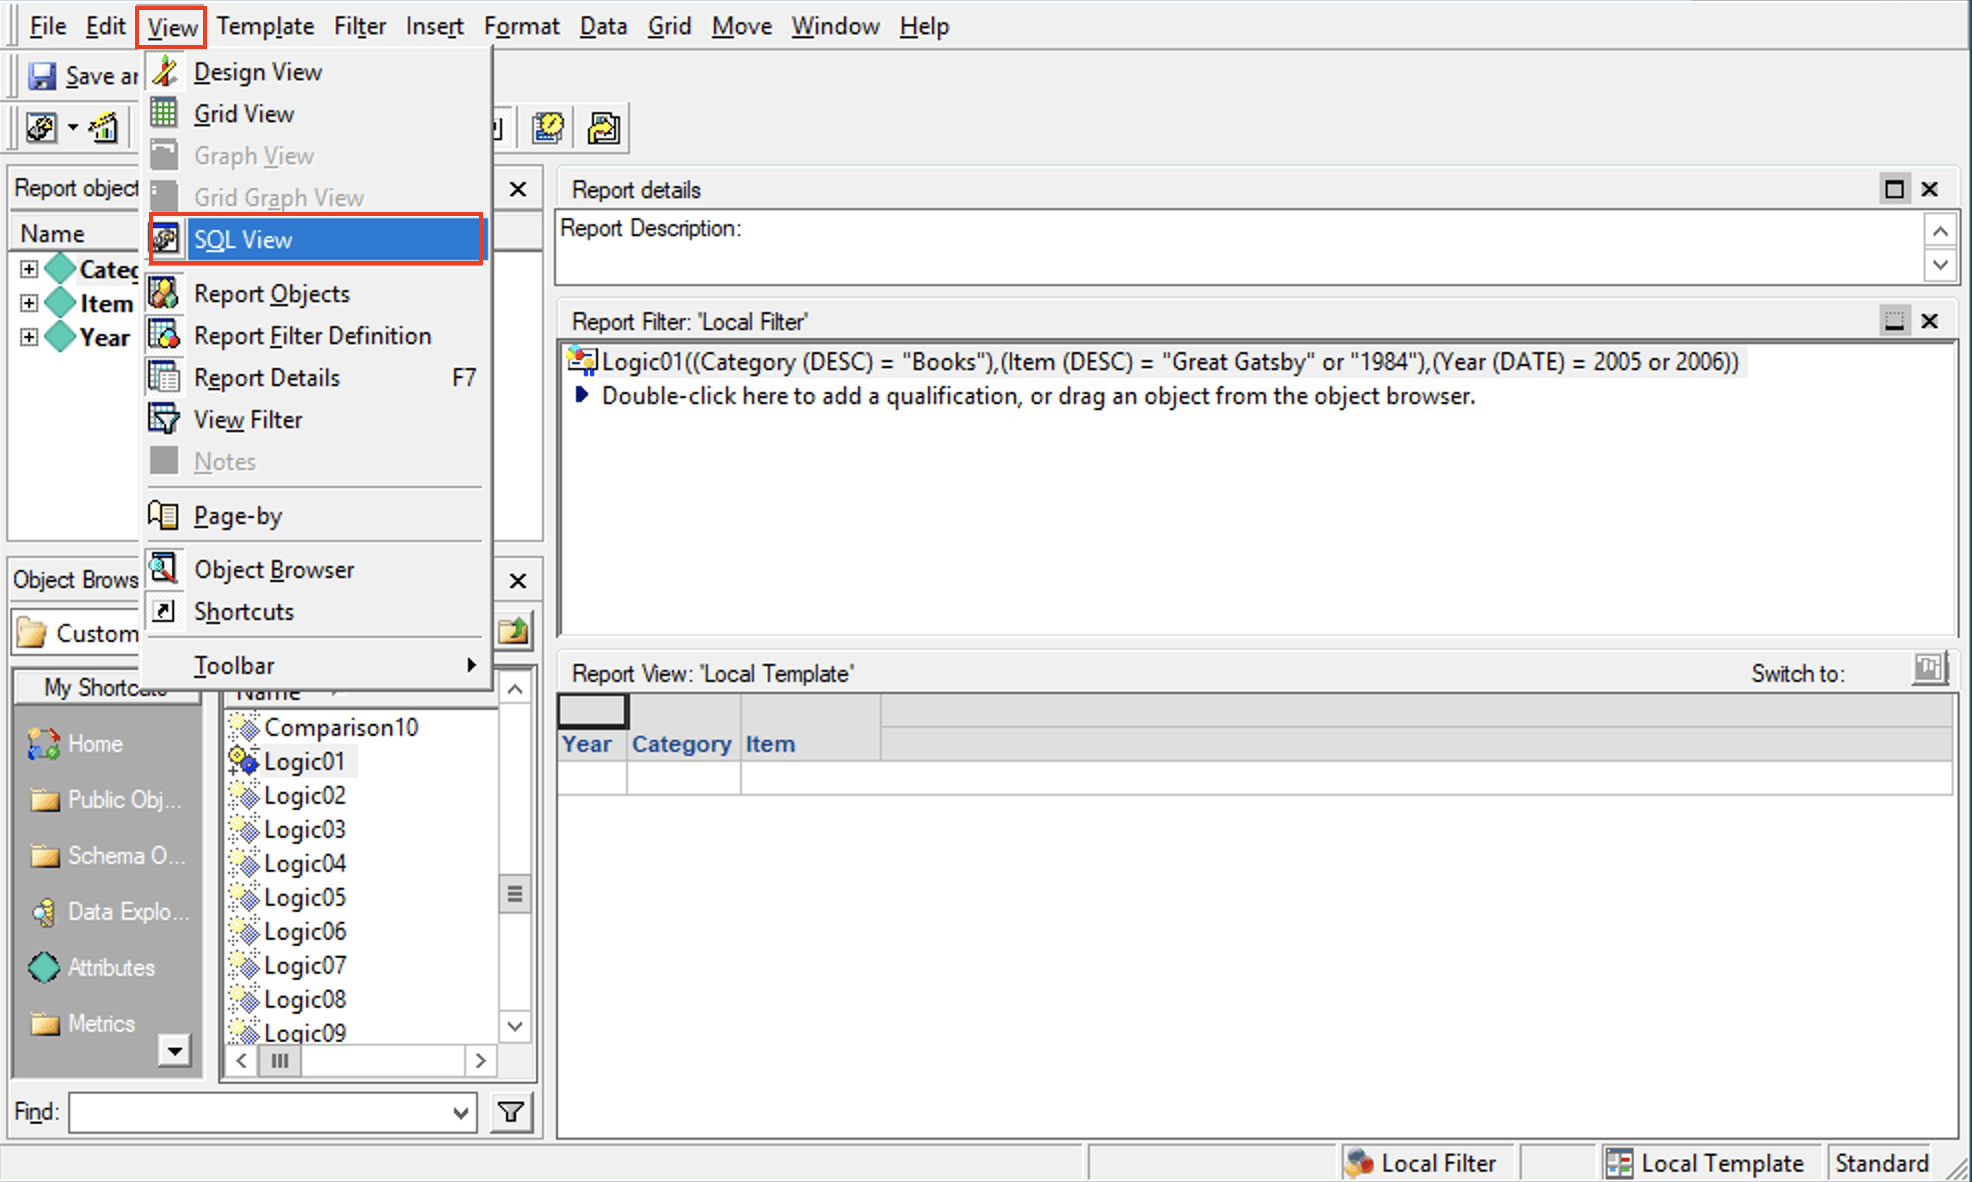
Task: Click the Grid View table icon
Action: (165, 113)
